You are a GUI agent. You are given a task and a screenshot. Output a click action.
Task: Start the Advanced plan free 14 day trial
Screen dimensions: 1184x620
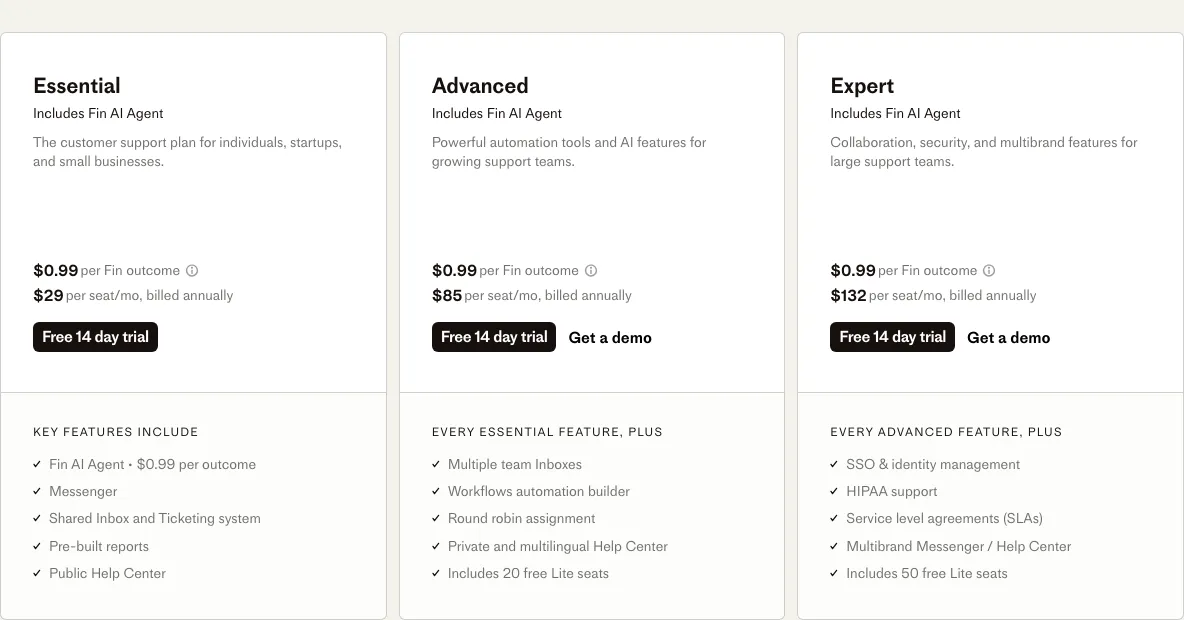493,337
